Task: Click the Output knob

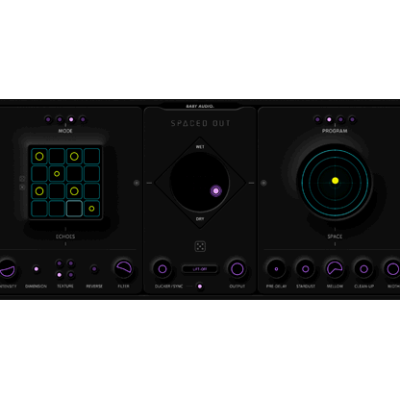Action: 237,269
